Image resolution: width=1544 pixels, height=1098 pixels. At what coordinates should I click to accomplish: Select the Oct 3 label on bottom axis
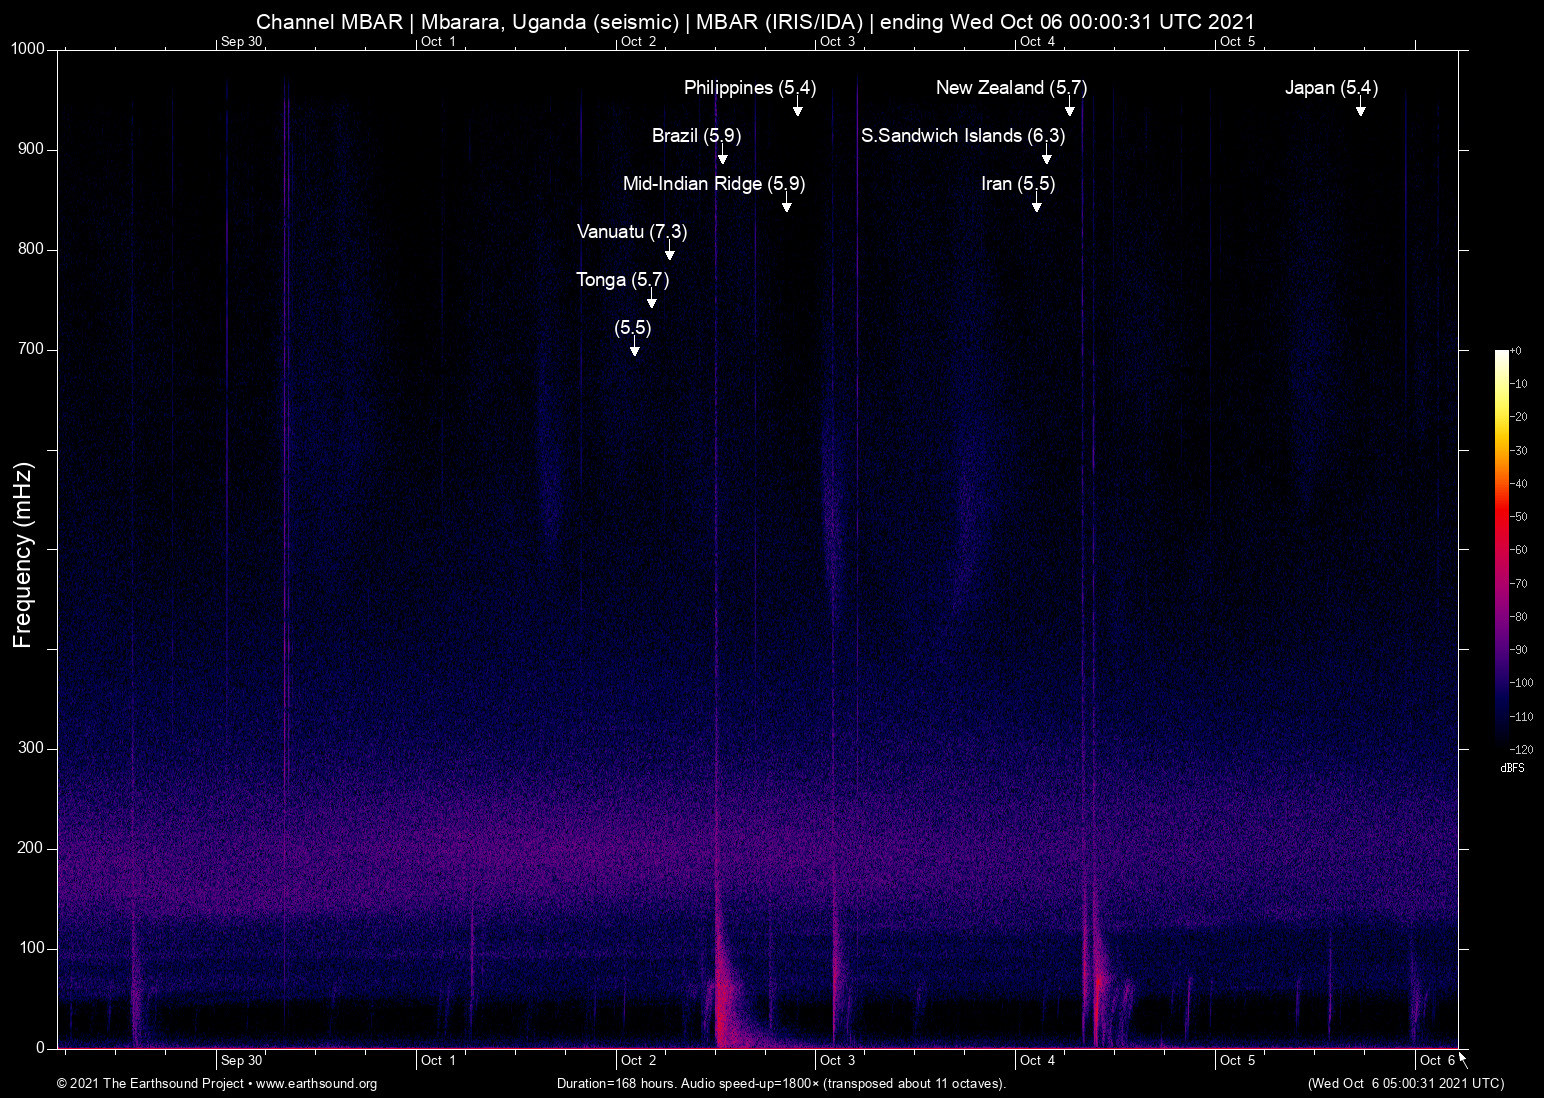tap(838, 1060)
